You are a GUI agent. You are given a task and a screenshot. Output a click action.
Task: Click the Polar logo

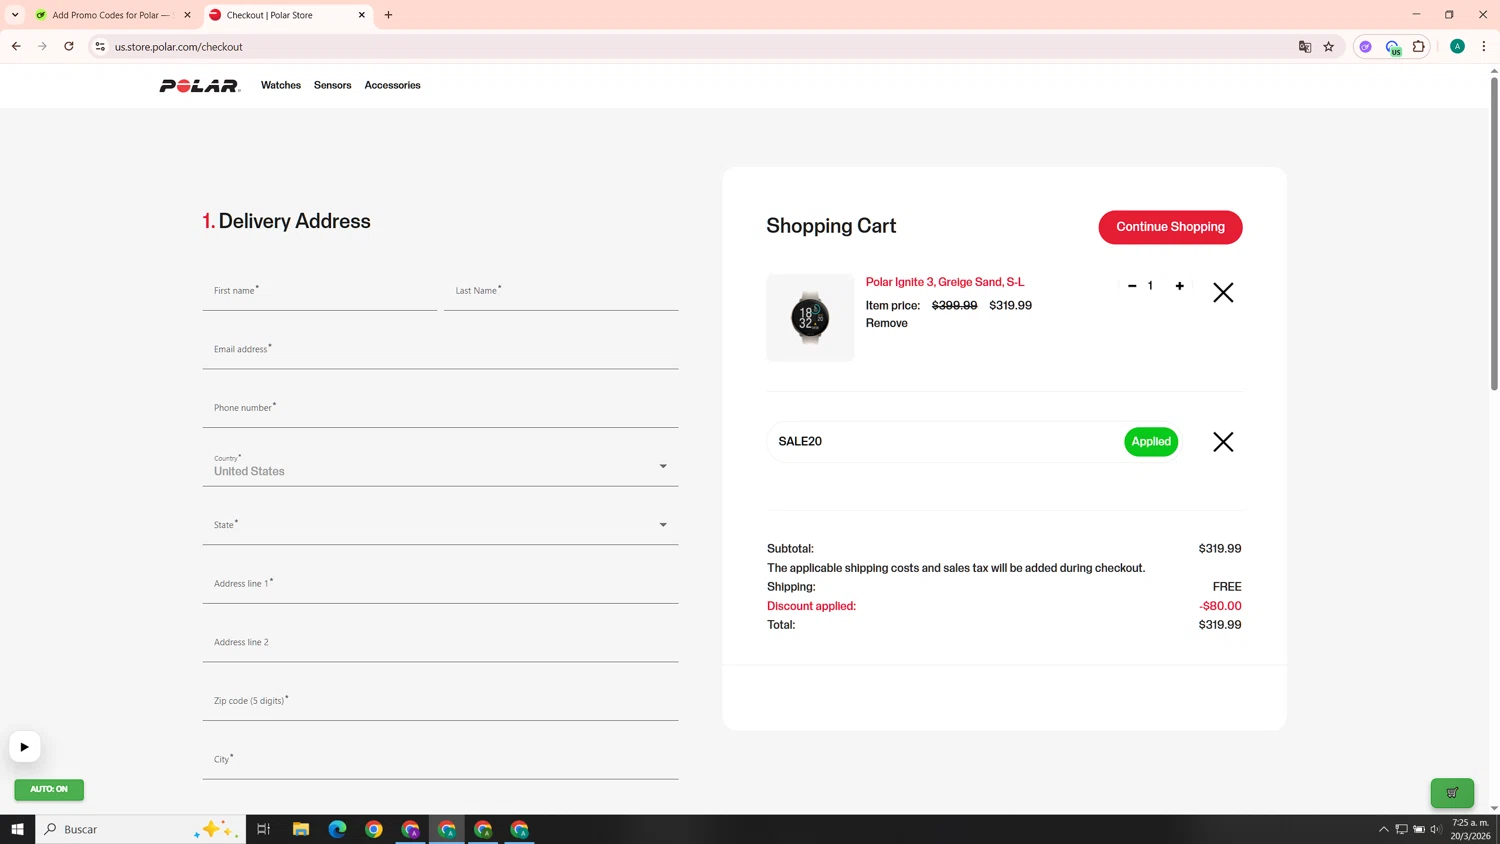pos(200,86)
